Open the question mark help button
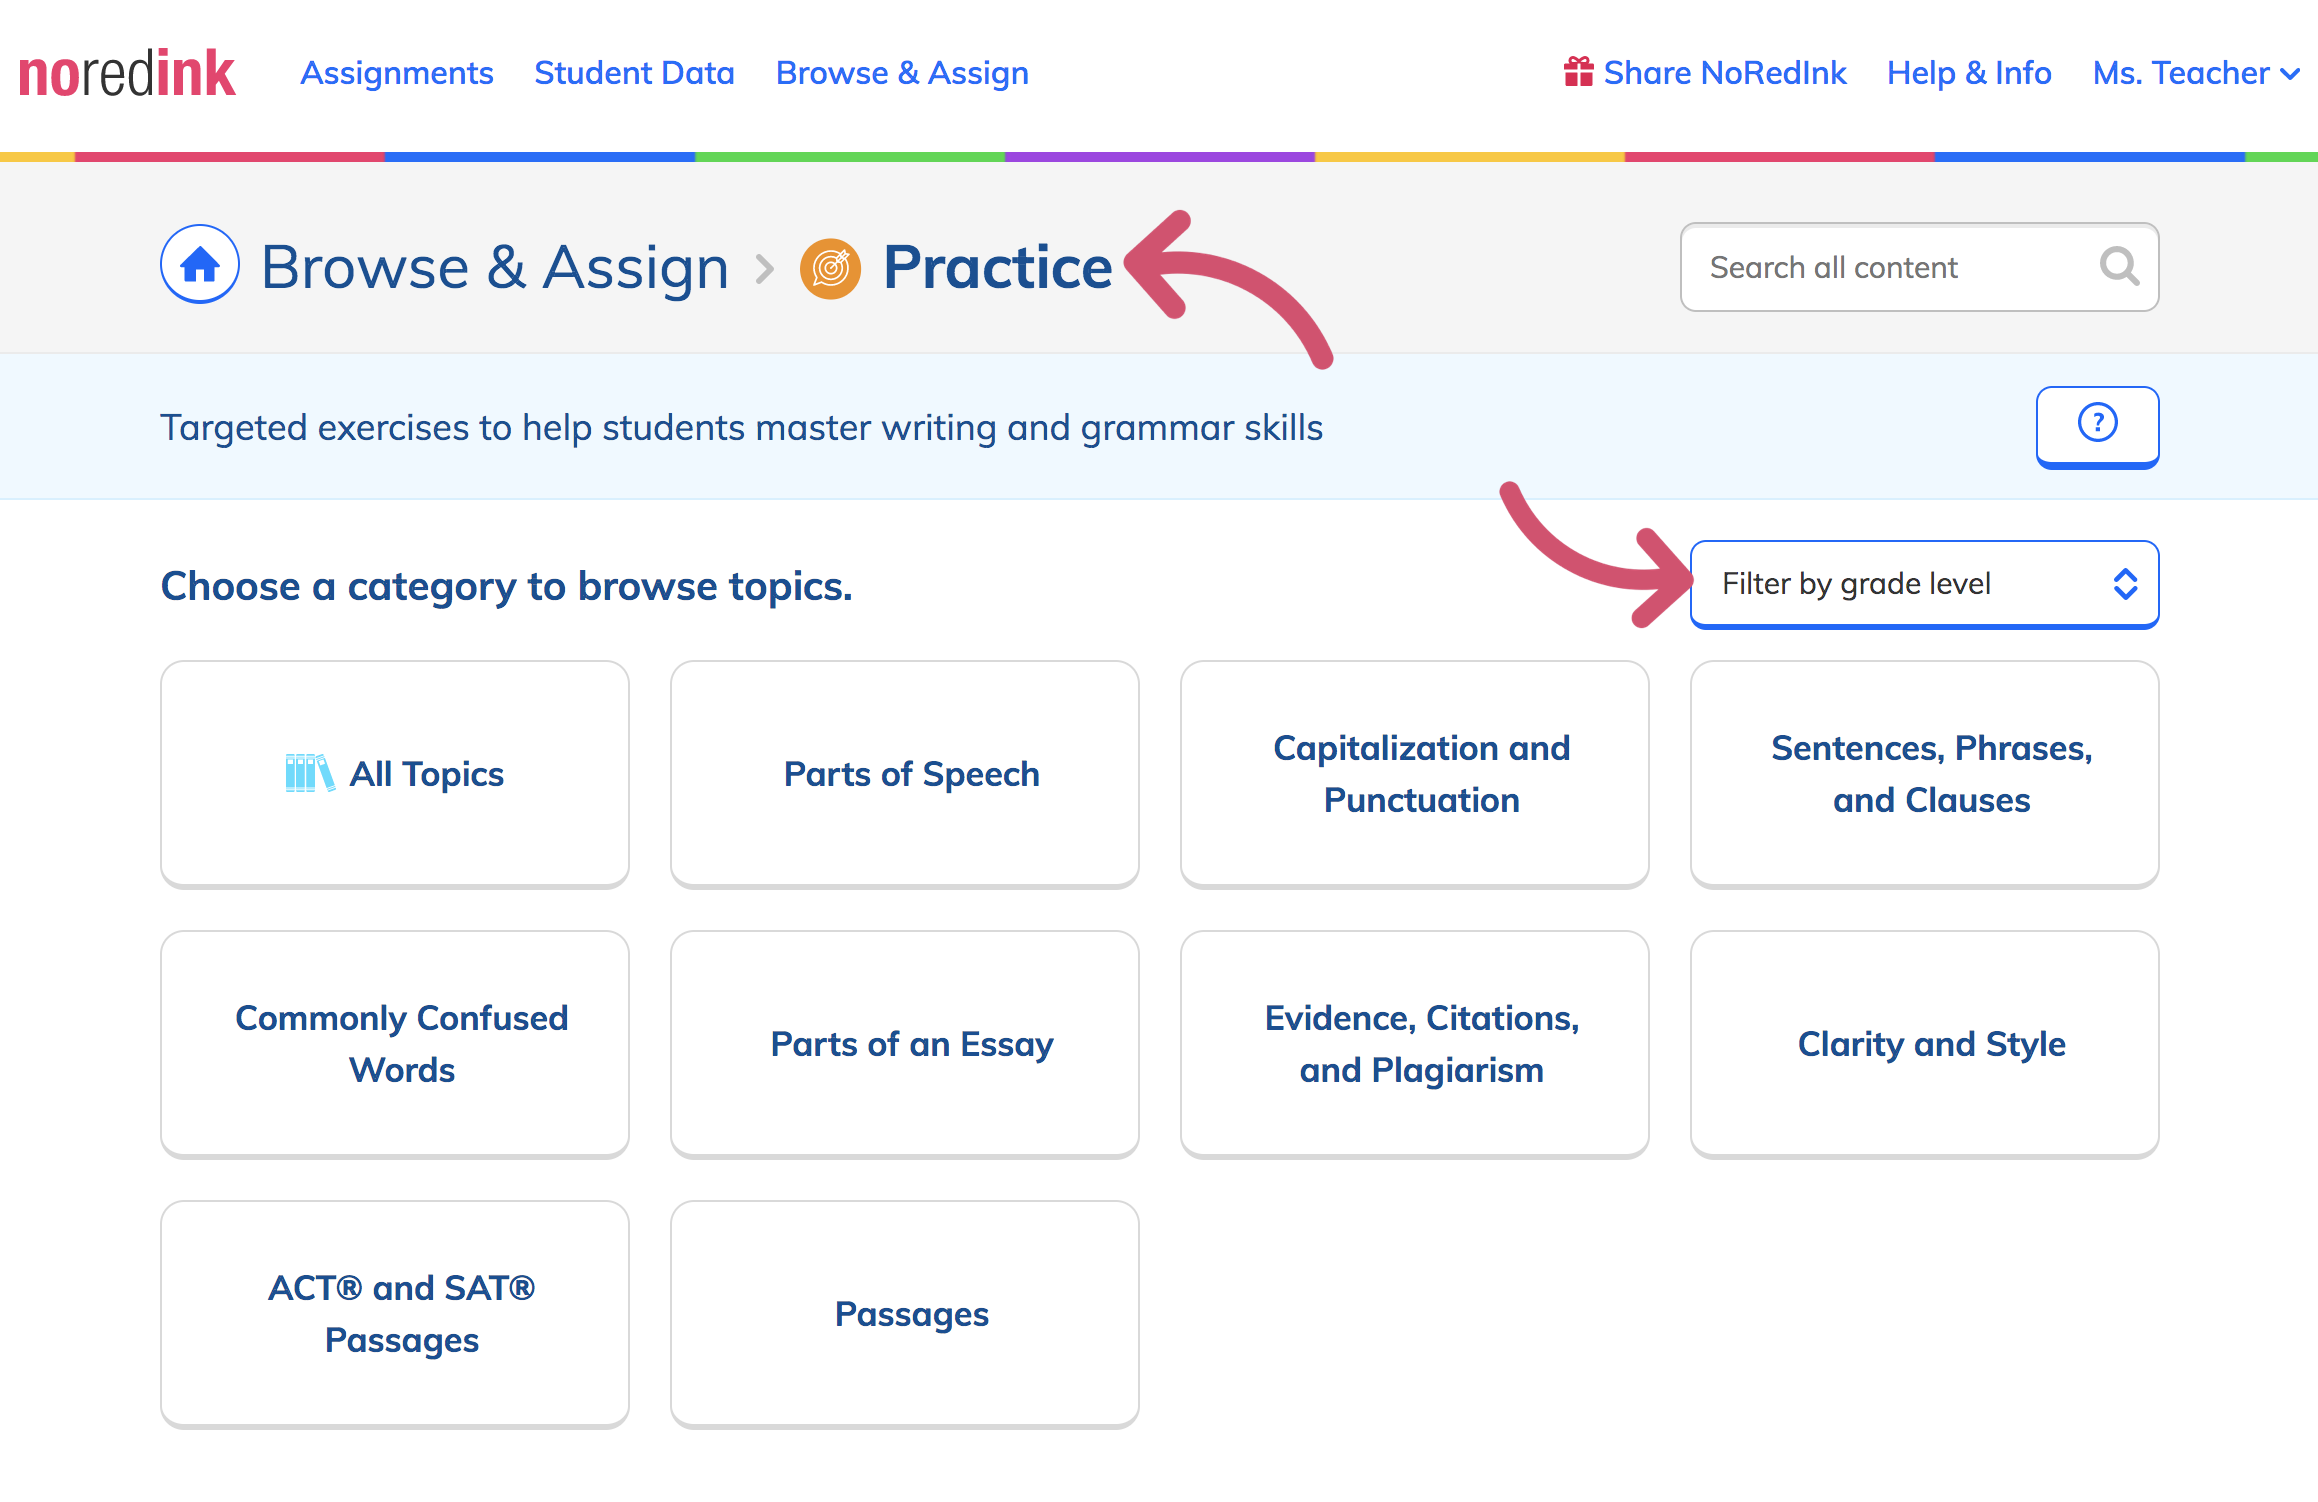 click(2097, 426)
